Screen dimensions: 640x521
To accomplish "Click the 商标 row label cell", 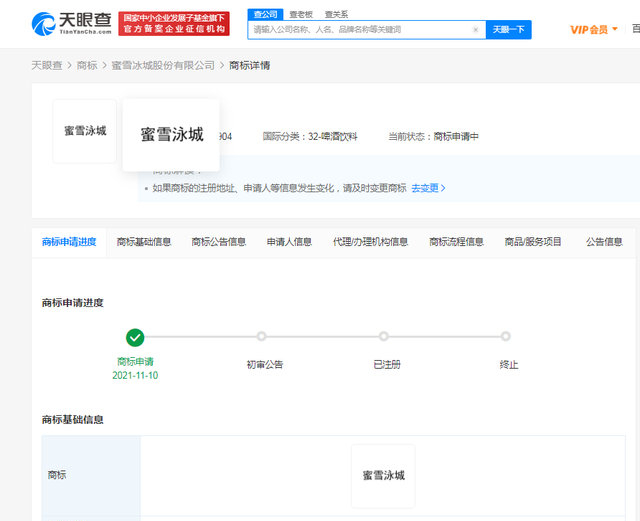I will (x=91, y=475).
